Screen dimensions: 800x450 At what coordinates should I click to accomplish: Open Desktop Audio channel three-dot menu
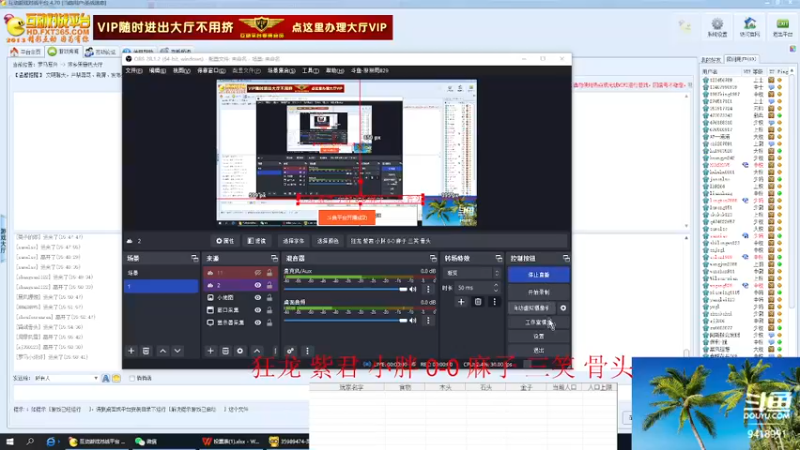click(428, 320)
